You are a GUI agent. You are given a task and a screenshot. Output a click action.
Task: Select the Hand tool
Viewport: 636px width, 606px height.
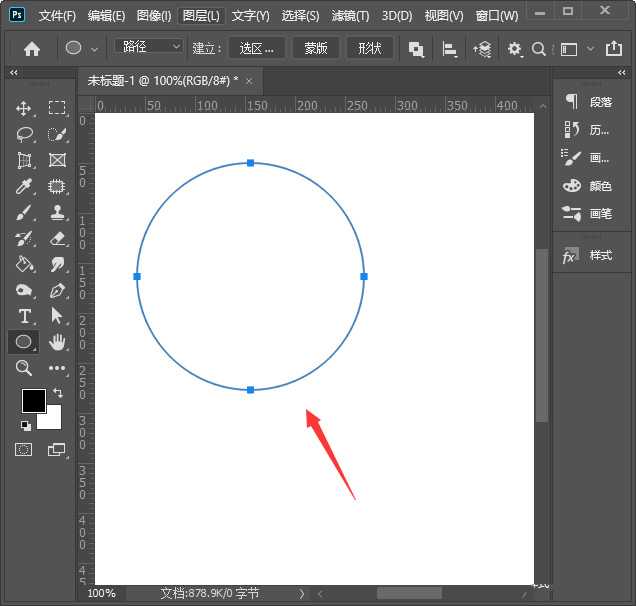(x=57, y=342)
